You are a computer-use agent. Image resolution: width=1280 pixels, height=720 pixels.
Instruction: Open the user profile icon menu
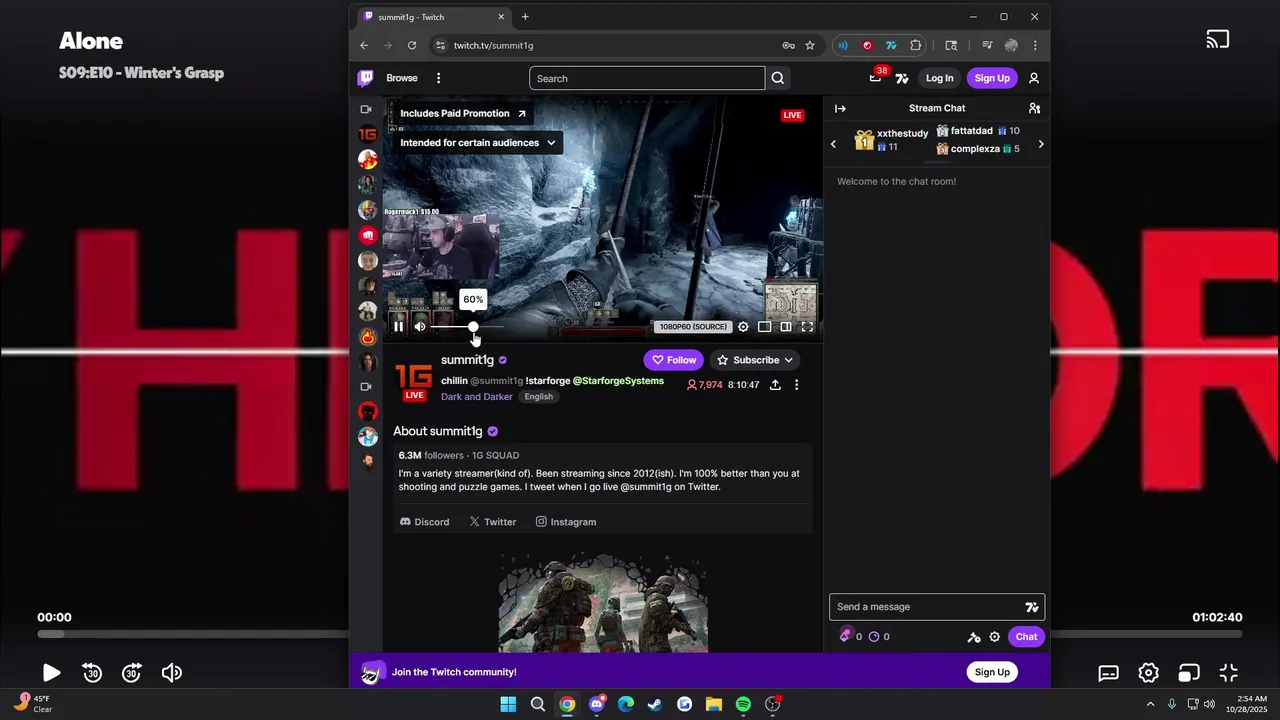(x=1034, y=78)
